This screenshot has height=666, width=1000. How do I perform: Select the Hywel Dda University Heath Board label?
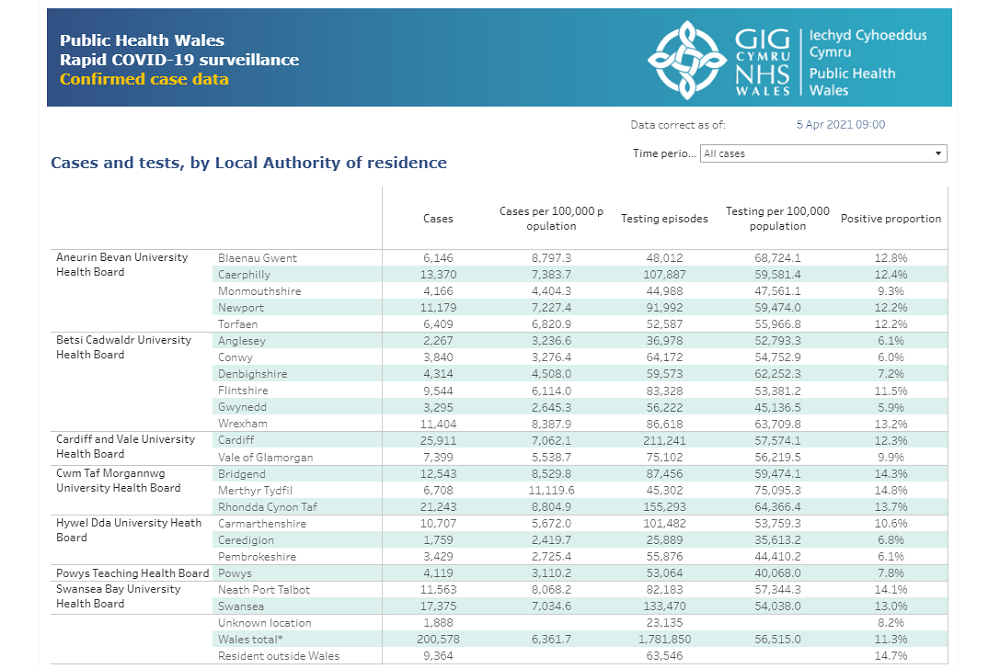[x=129, y=530]
